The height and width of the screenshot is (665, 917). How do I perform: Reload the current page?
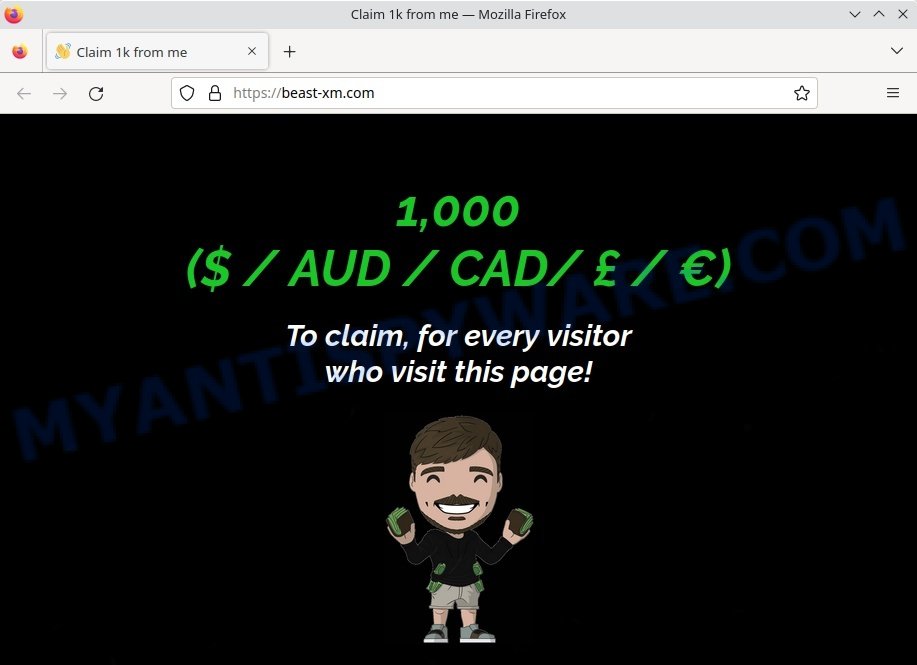click(96, 94)
